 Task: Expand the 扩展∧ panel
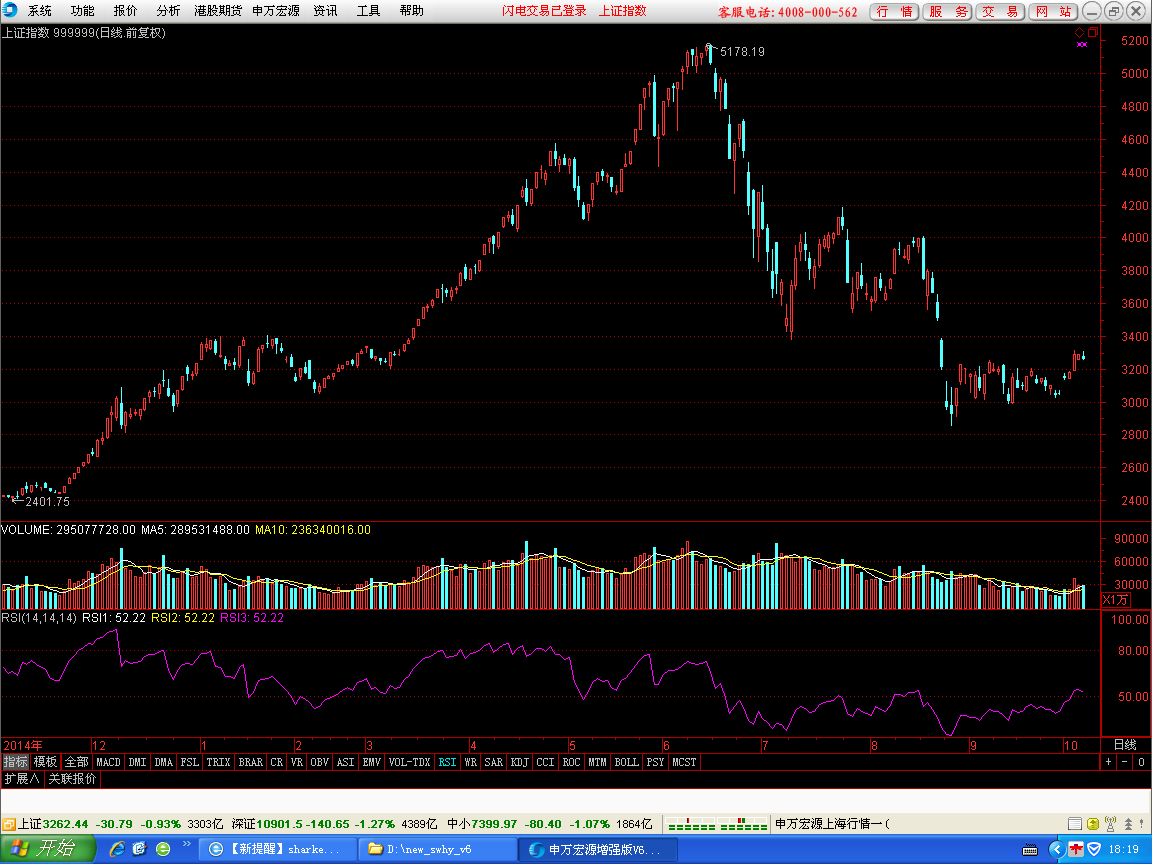coord(22,779)
